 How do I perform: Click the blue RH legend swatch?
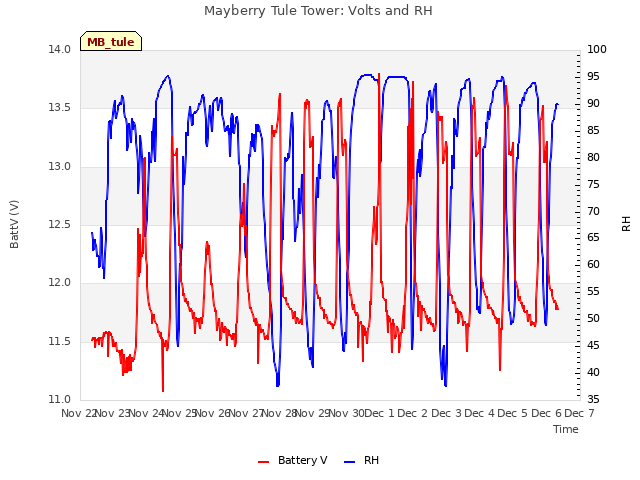[x=350, y=462]
